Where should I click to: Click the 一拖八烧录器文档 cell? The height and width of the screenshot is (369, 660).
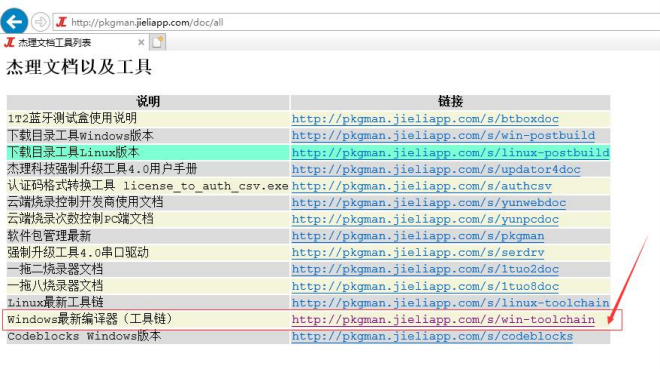pyautogui.click(x=148, y=286)
